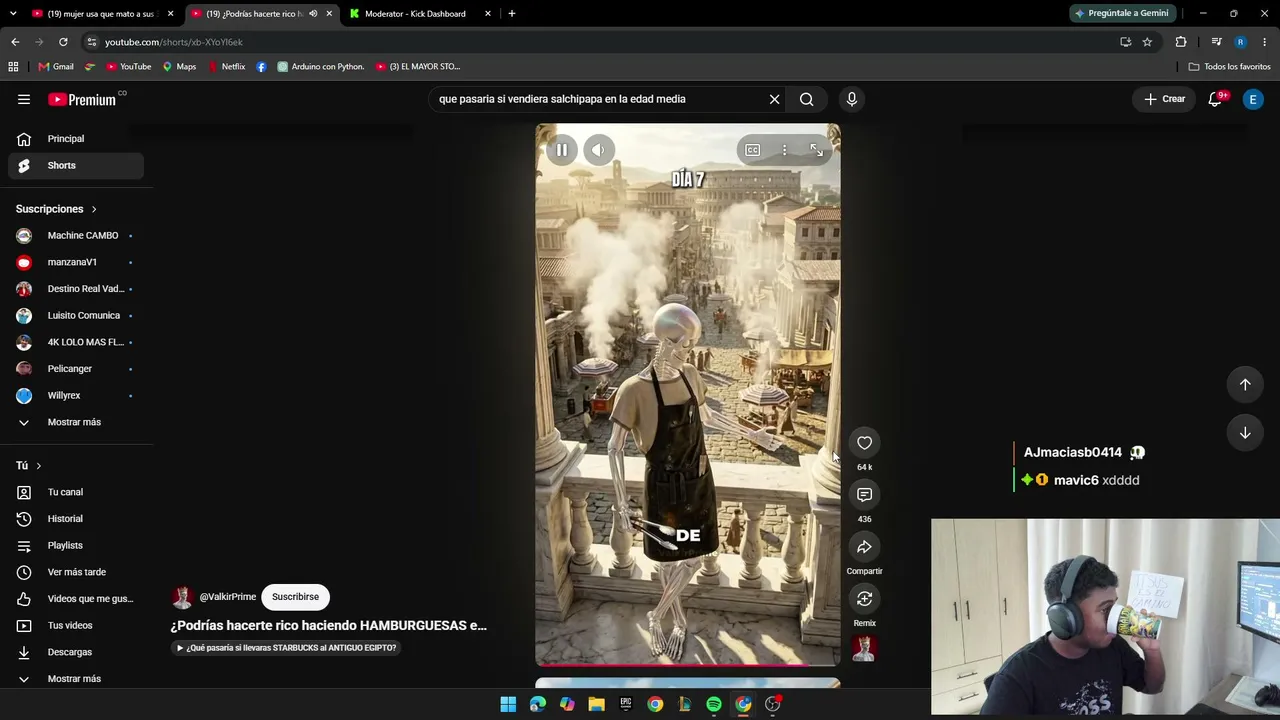Viewport: 1280px width, 720px height.
Task: Mute the Short with the volume button
Action: point(598,150)
